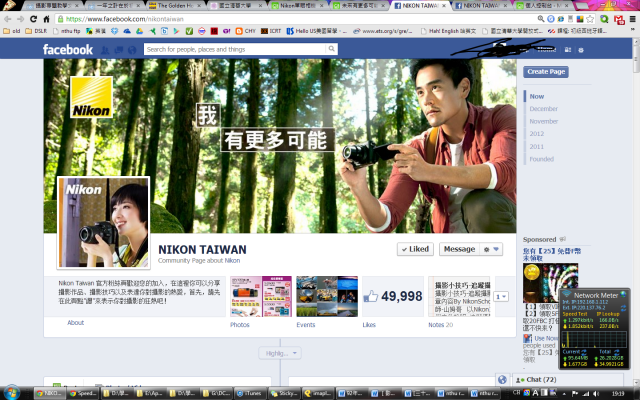The width and height of the screenshot is (640, 400).
Task: Click the Message button
Action: [459, 249]
